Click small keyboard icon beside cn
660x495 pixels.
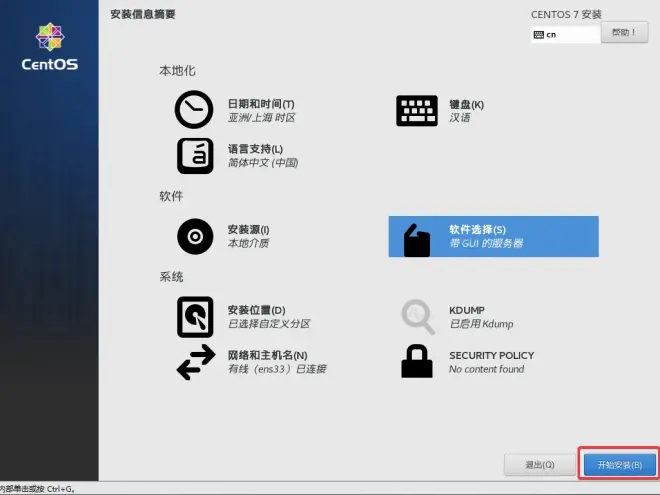click(x=538, y=35)
